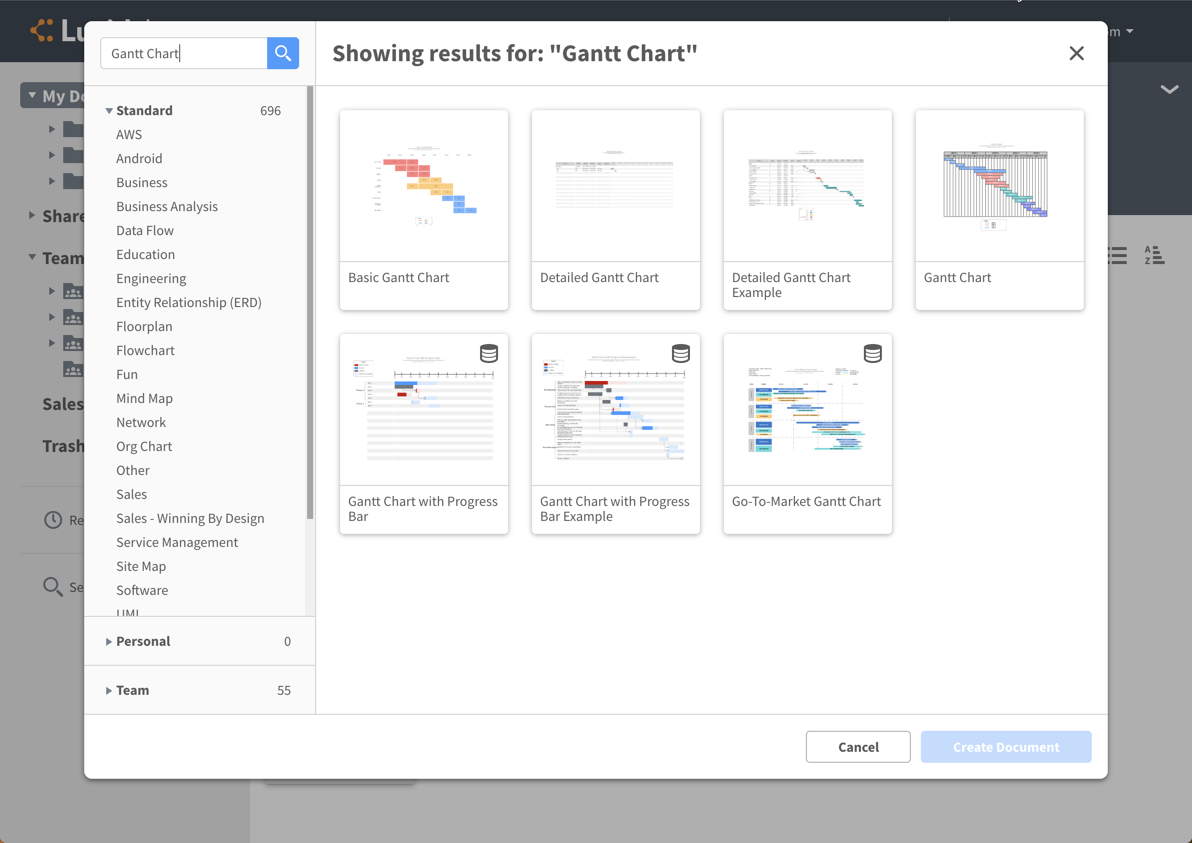Screen dimensions: 1192x843
Task: Click the A-Z sort icon
Action: [1155, 256]
